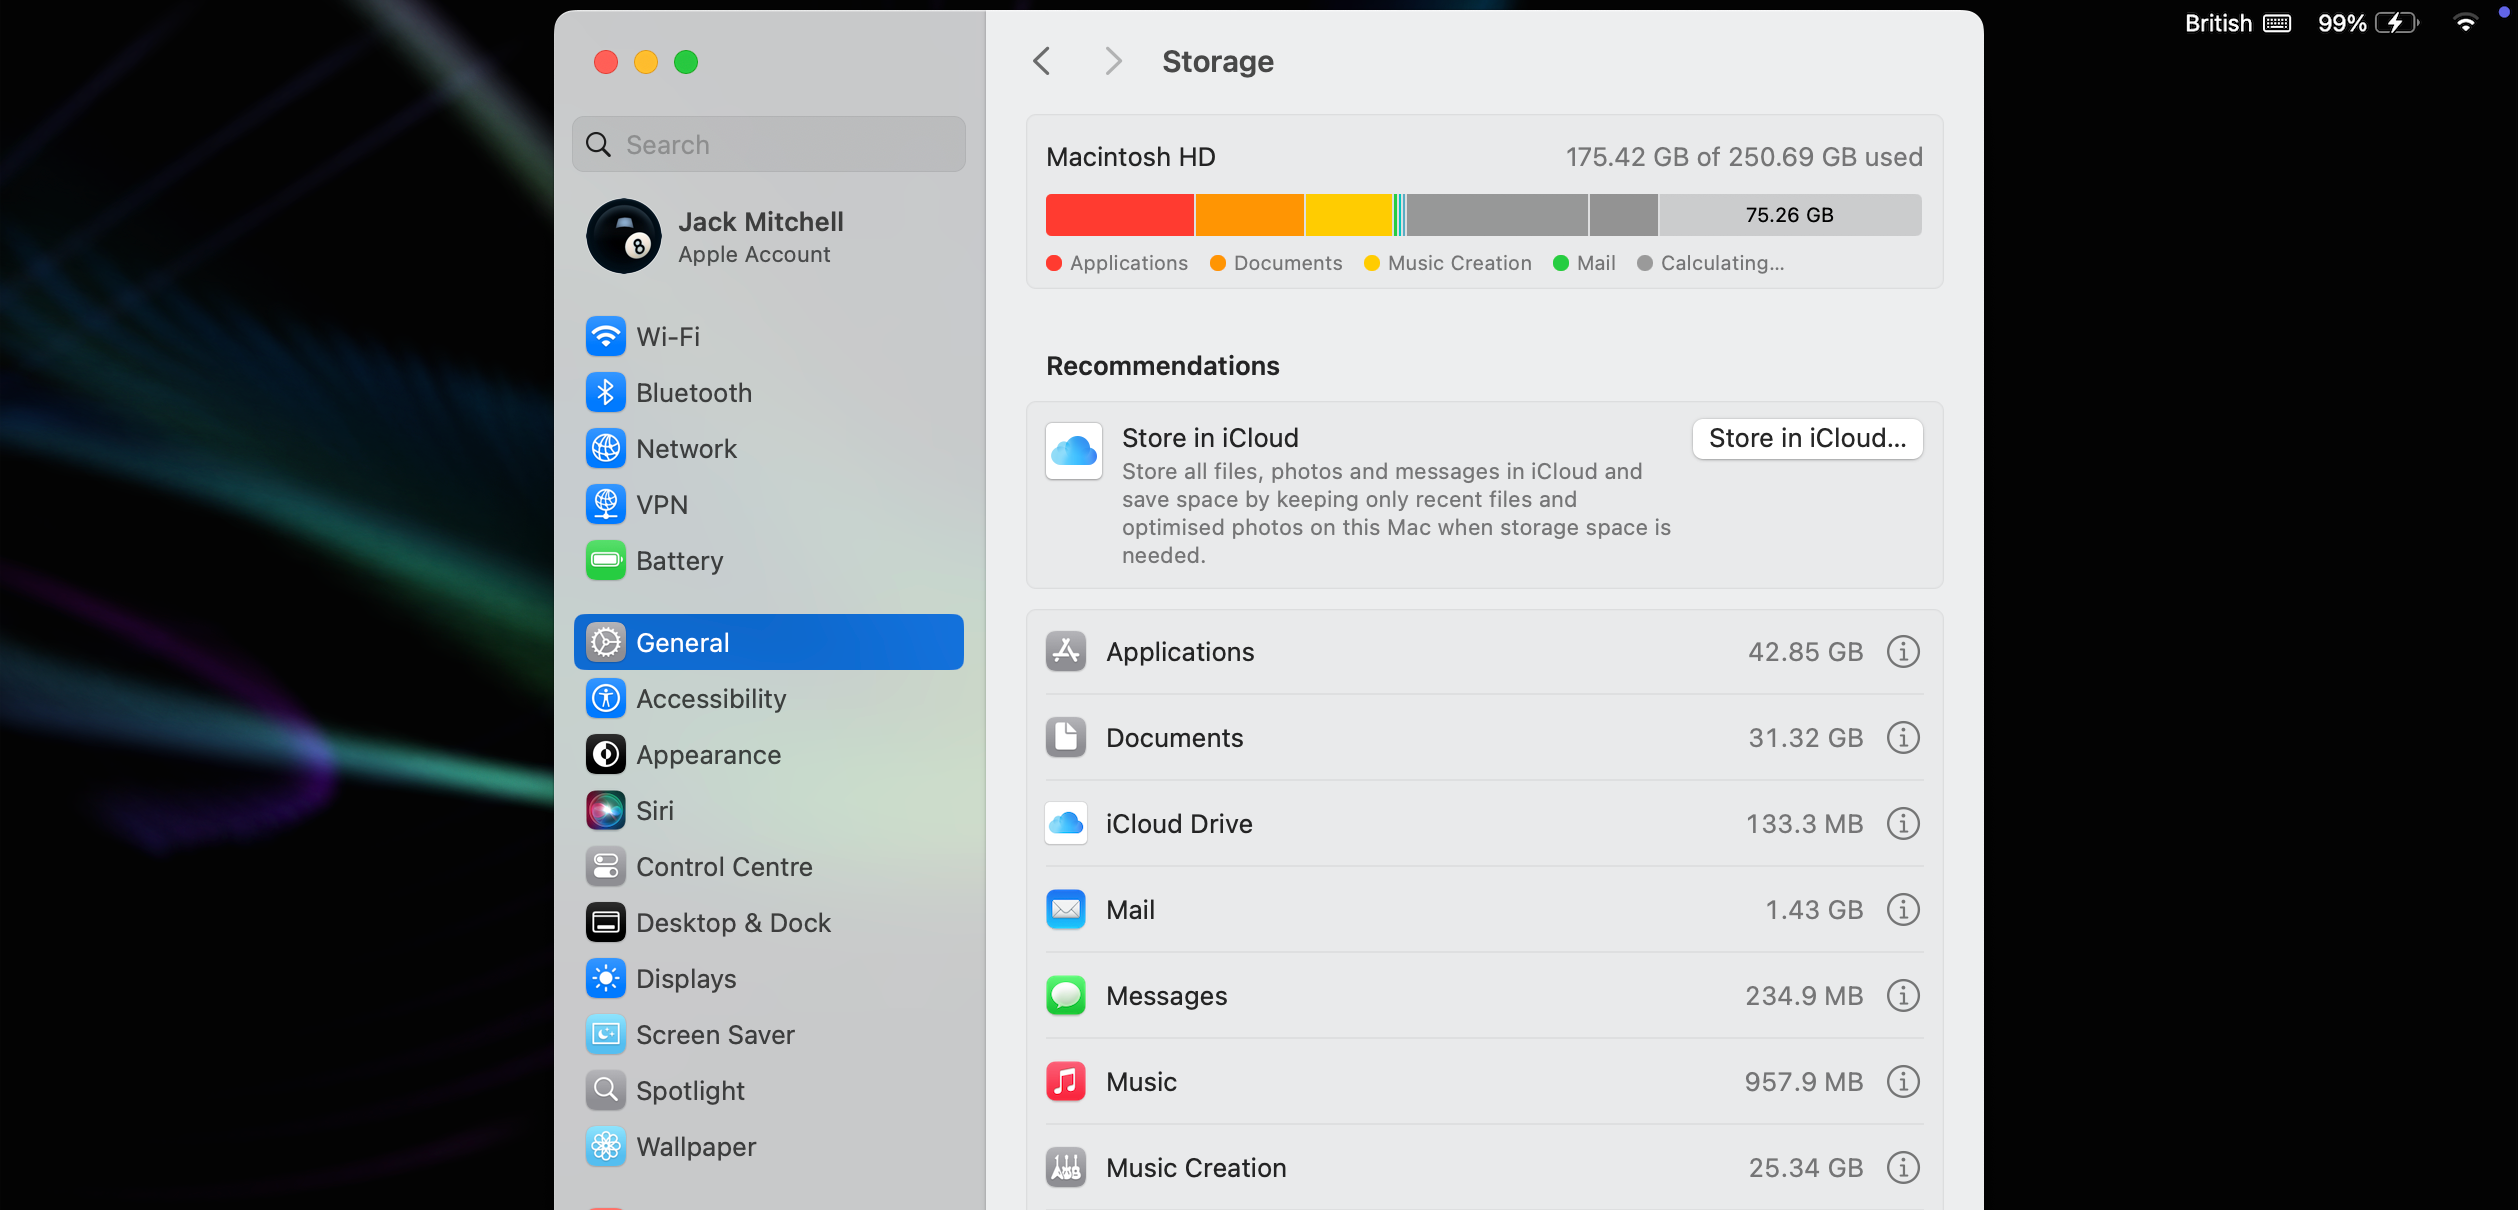Open Screen Saver settings
The height and width of the screenshot is (1210, 2518).
click(x=768, y=1035)
